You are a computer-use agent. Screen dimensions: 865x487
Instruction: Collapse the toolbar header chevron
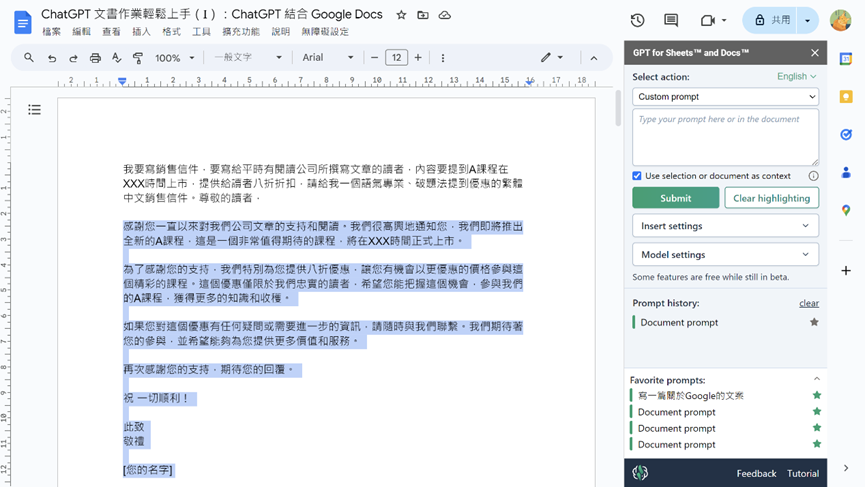pyautogui.click(x=594, y=58)
